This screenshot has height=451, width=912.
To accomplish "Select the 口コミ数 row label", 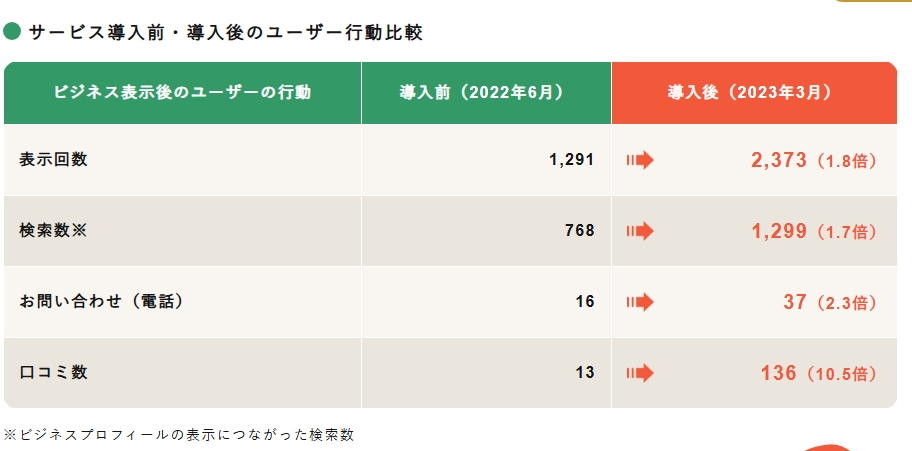I will pos(54,373).
